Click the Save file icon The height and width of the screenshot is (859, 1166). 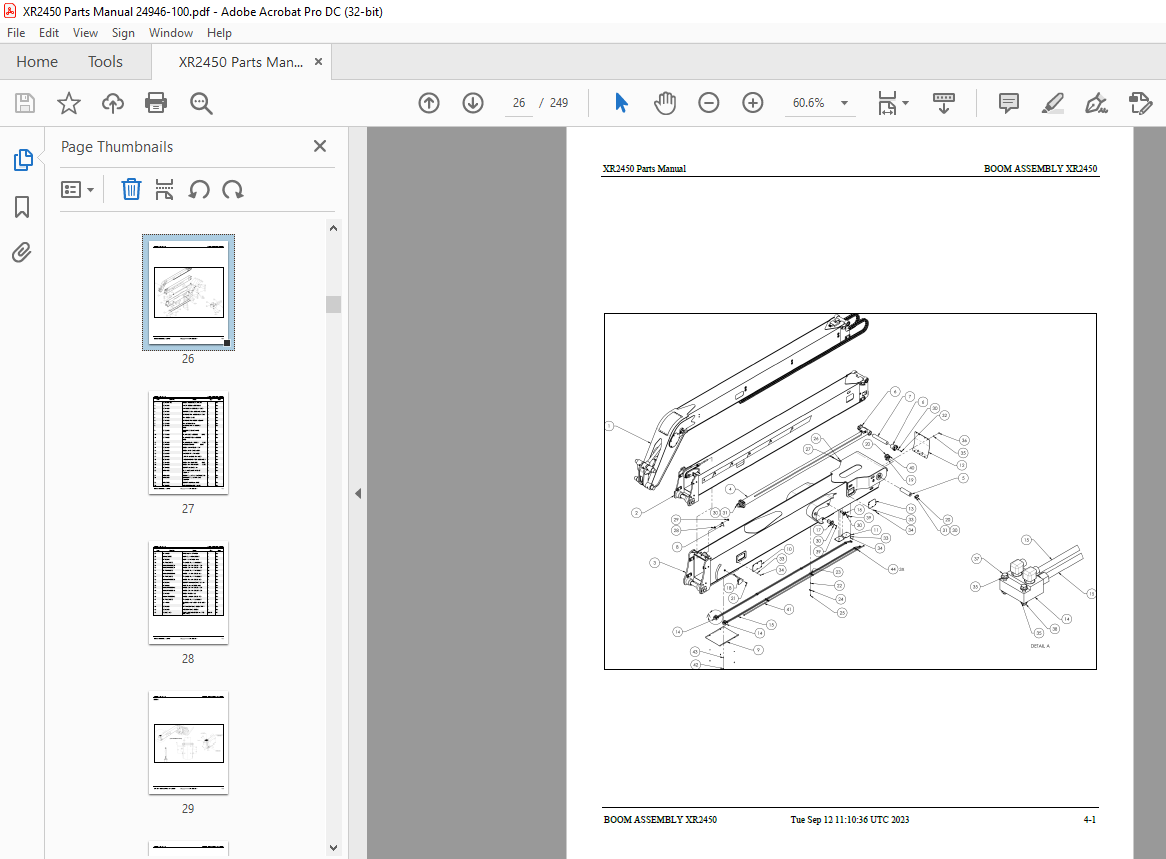[x=25, y=103]
